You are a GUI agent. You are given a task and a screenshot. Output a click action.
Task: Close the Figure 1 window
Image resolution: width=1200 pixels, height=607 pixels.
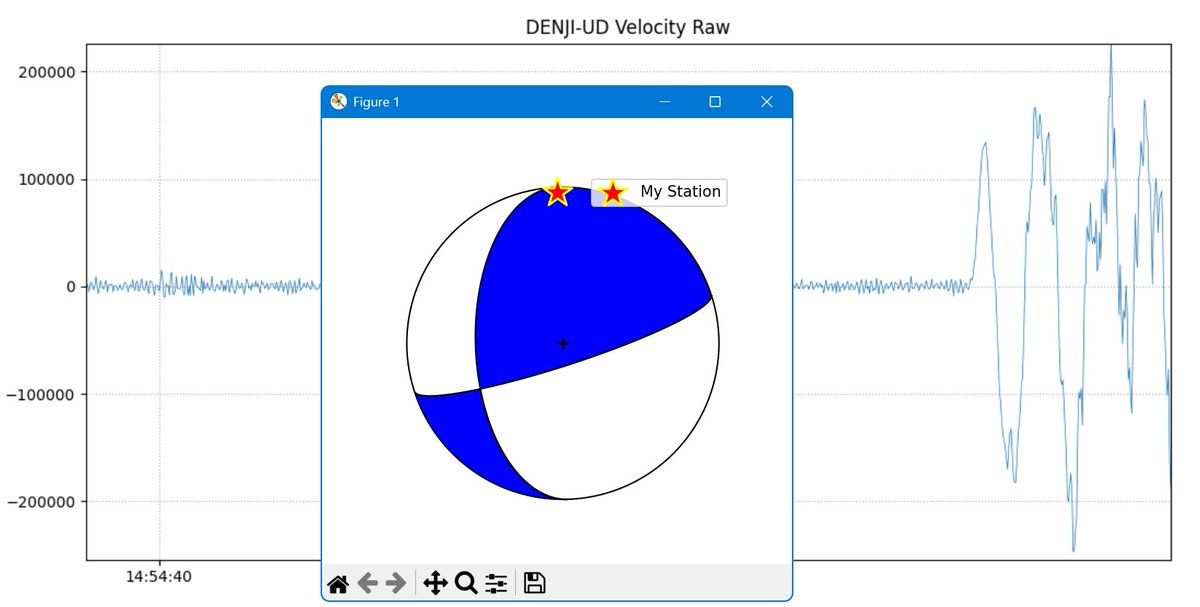pyautogui.click(x=767, y=102)
